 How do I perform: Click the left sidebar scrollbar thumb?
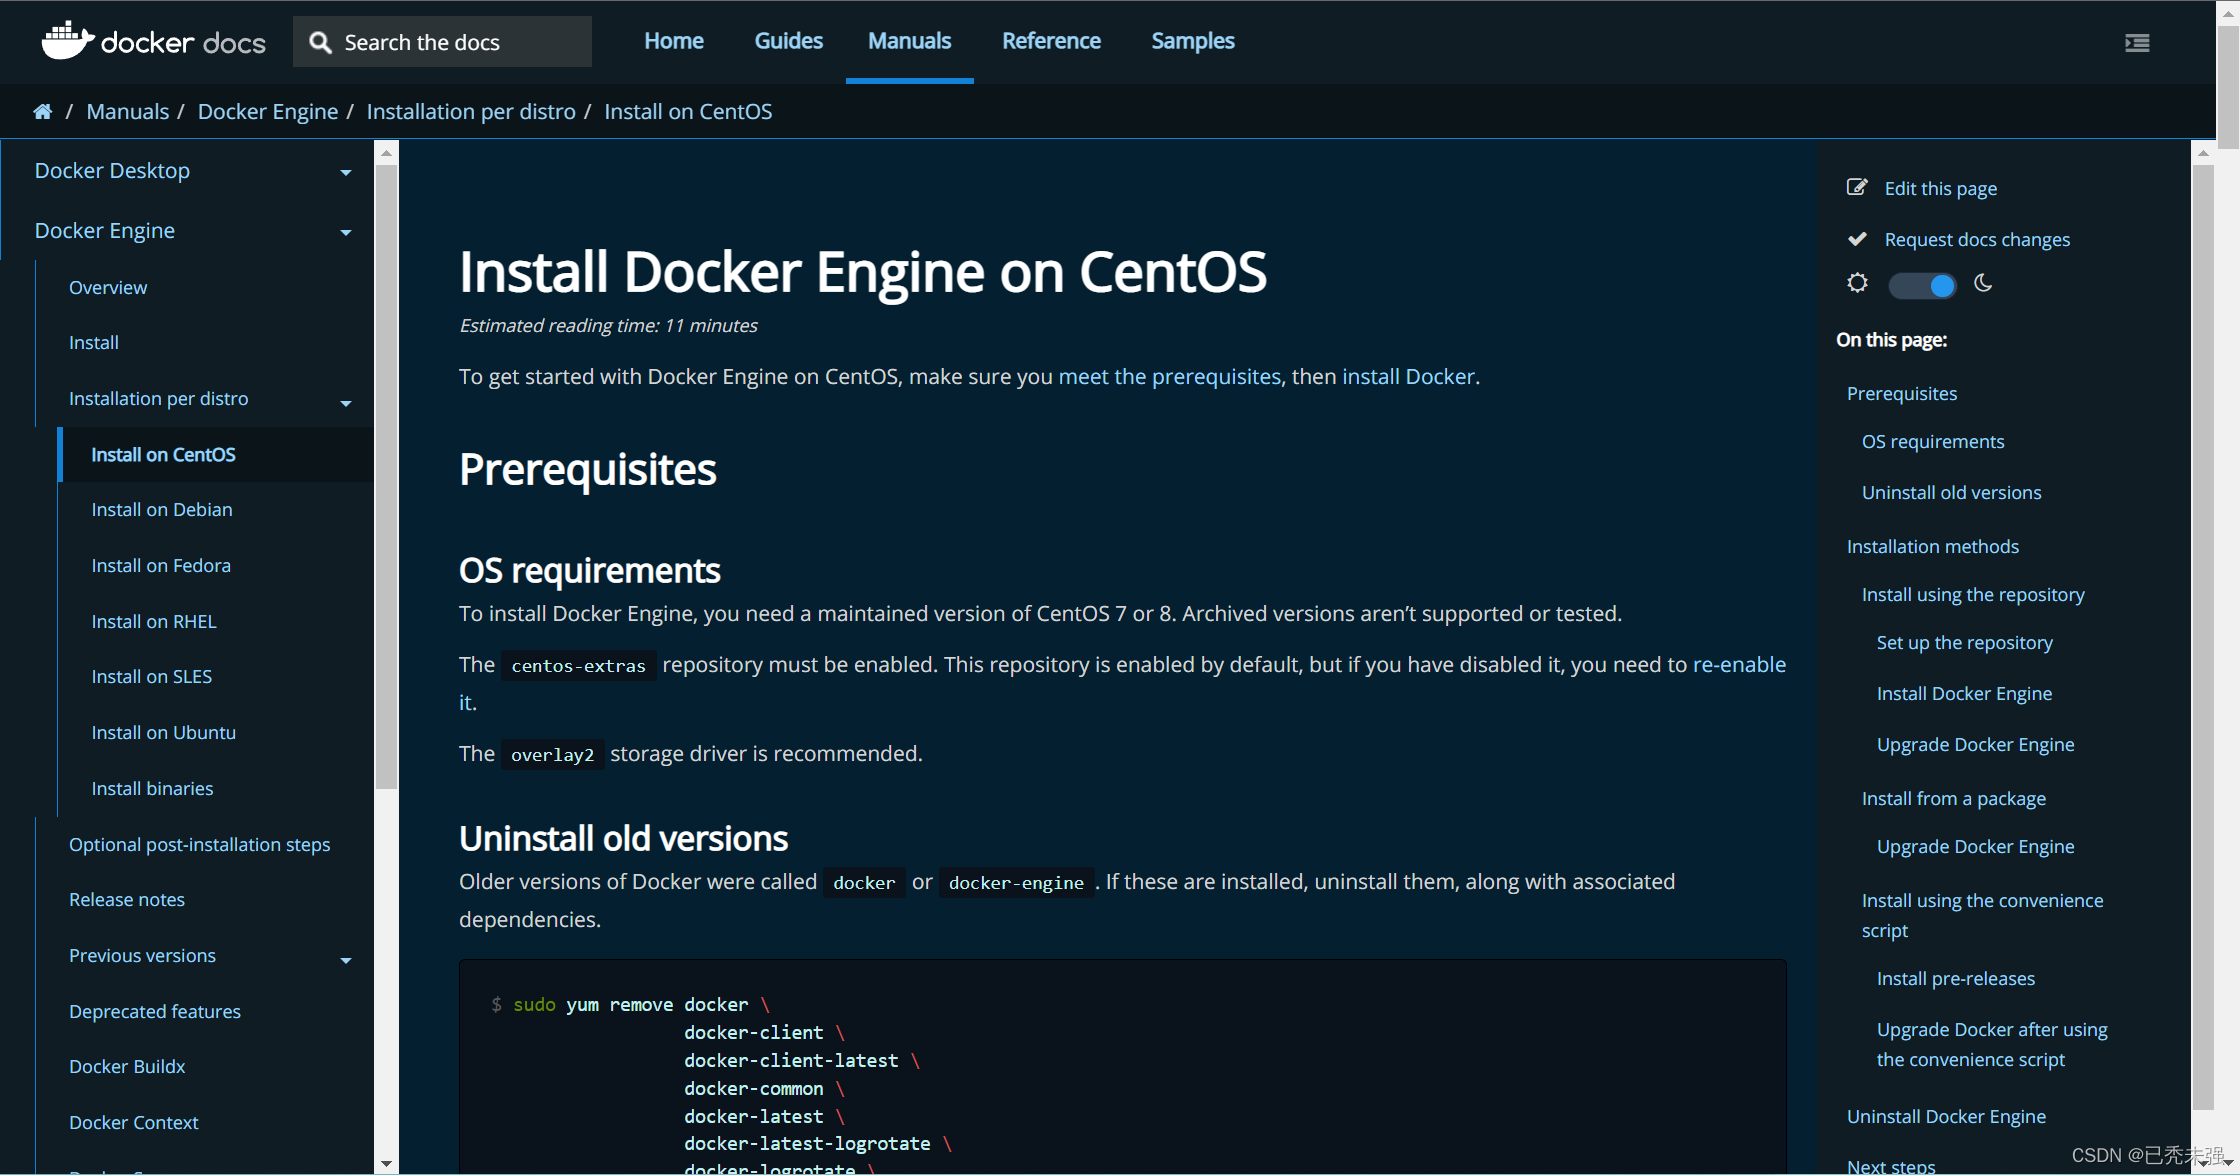pos(386,477)
